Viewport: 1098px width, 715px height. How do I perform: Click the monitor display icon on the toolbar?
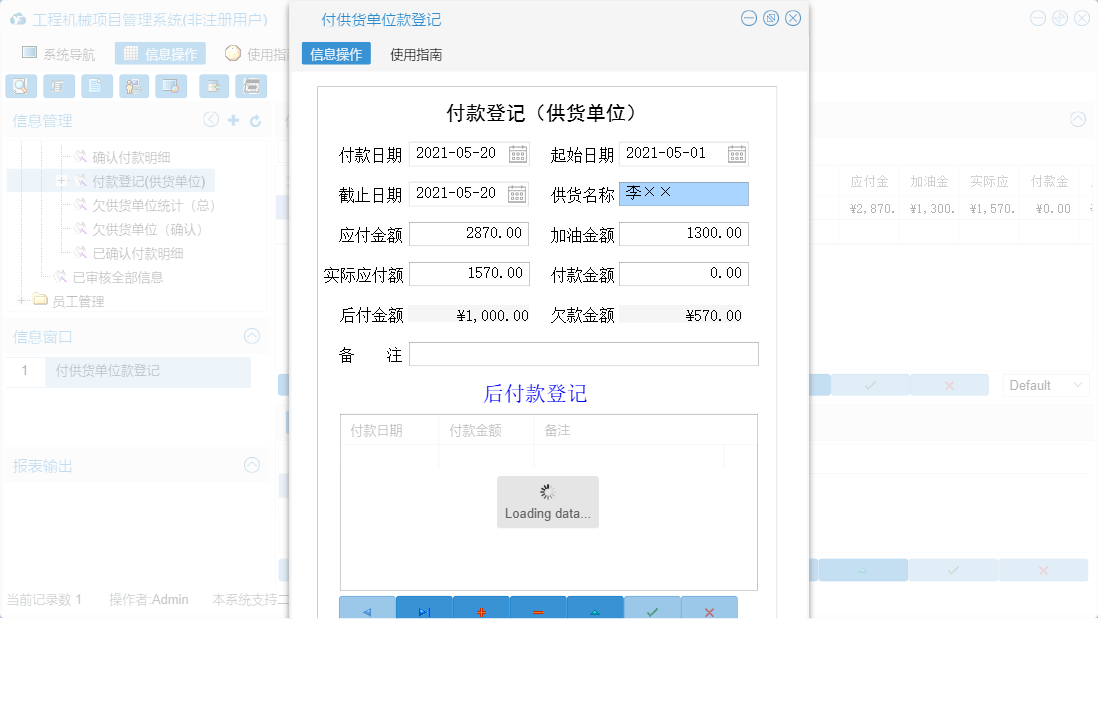pyautogui.click(x=171, y=86)
